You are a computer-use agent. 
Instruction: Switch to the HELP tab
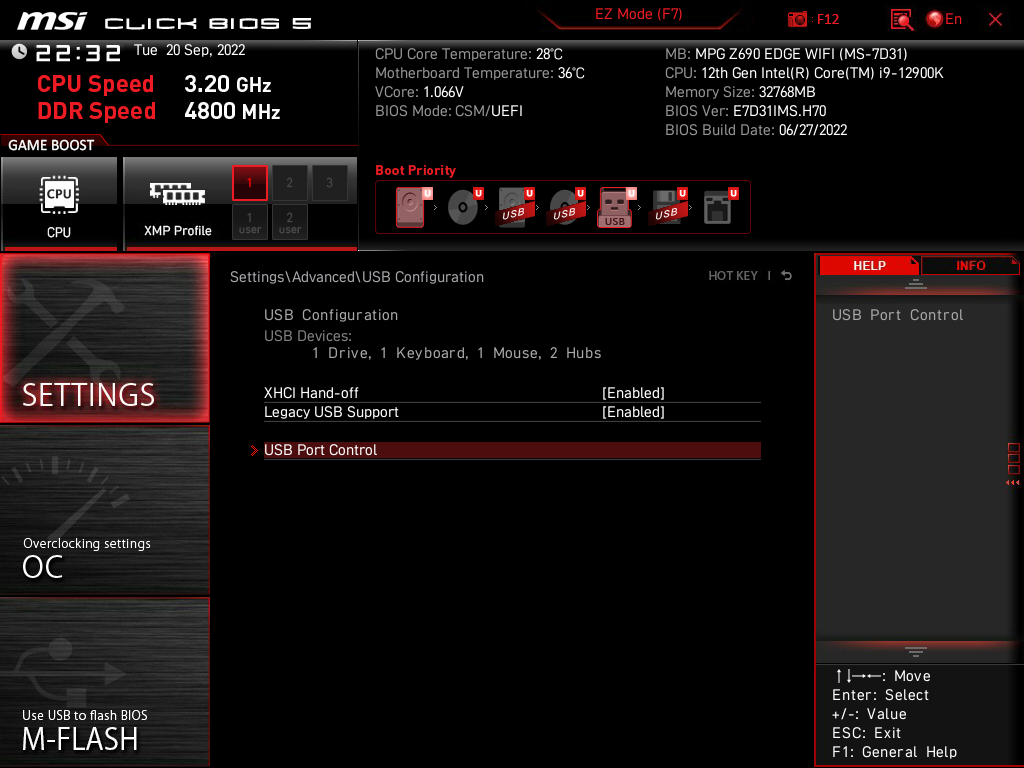869,265
